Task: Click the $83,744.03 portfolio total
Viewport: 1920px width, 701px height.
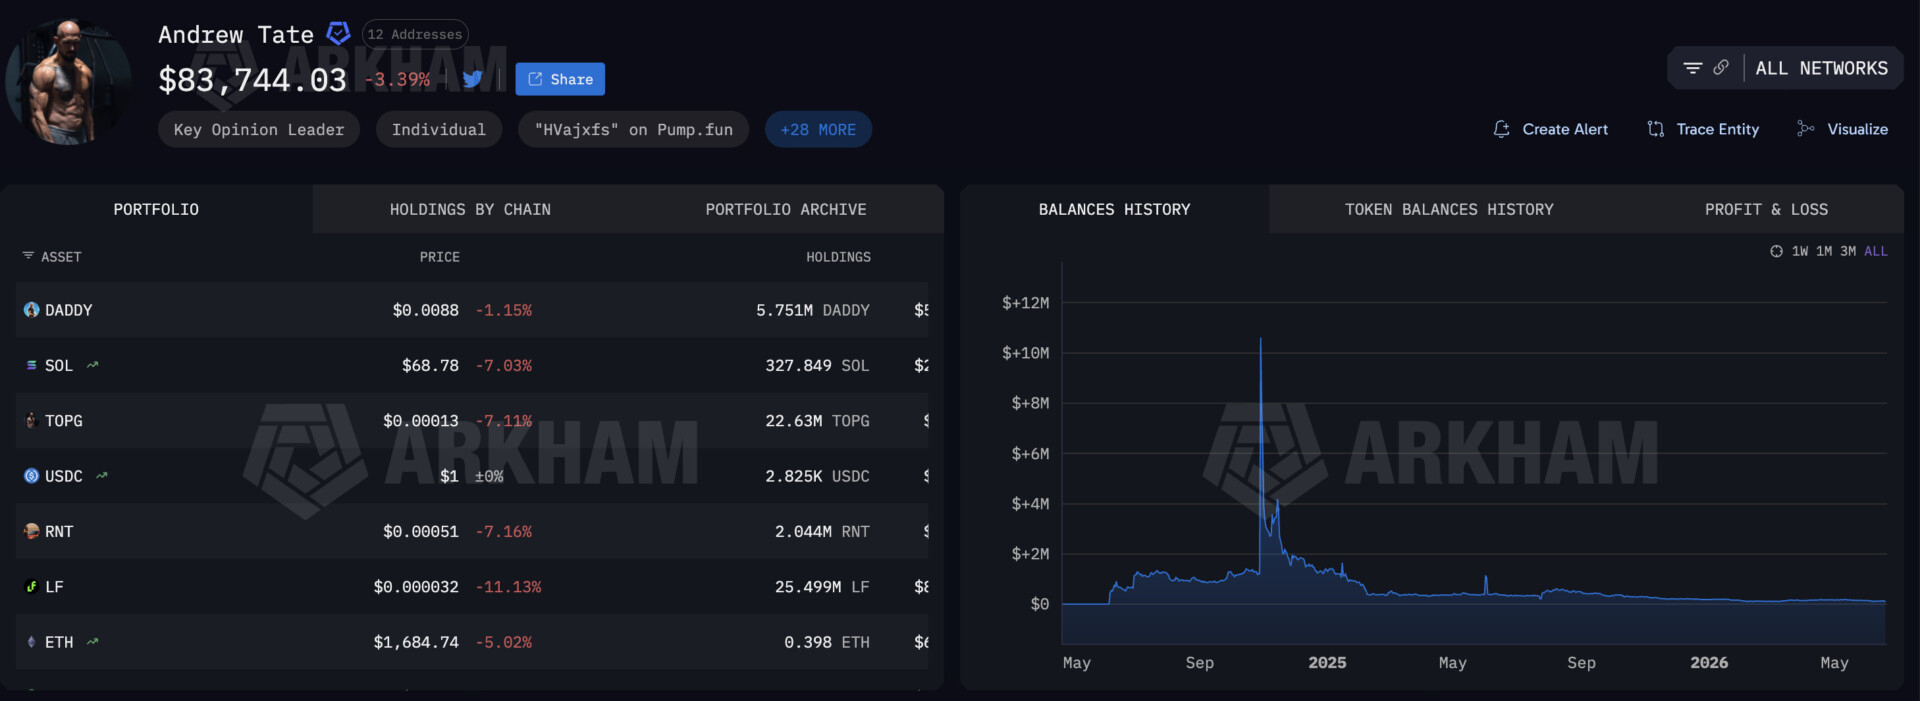Action: tap(252, 79)
